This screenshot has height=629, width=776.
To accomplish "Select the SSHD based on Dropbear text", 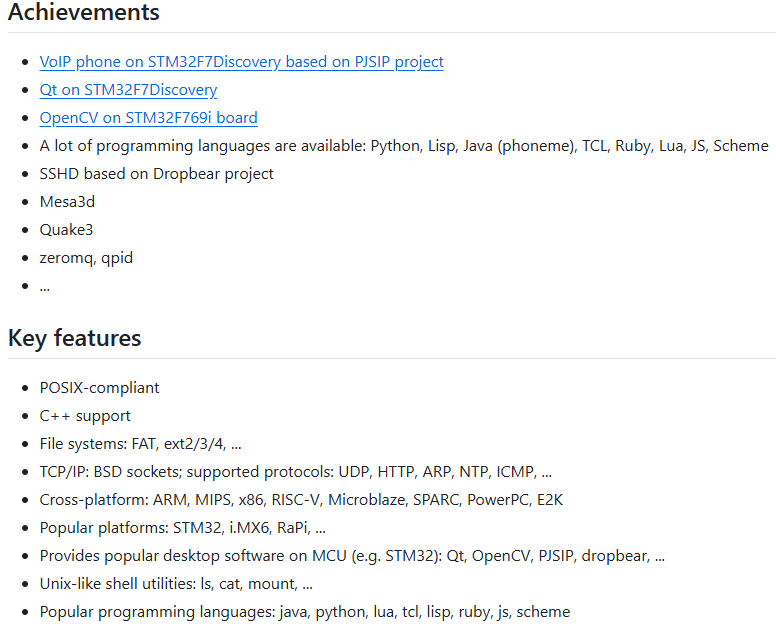I will tap(156, 174).
